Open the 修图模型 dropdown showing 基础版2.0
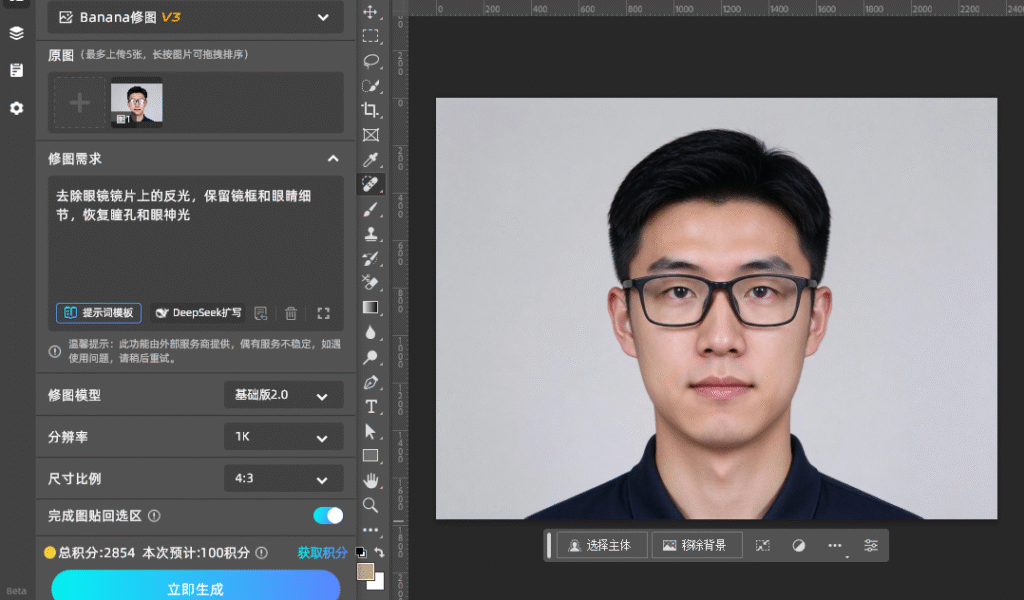The width and height of the screenshot is (1024, 600). pos(283,395)
